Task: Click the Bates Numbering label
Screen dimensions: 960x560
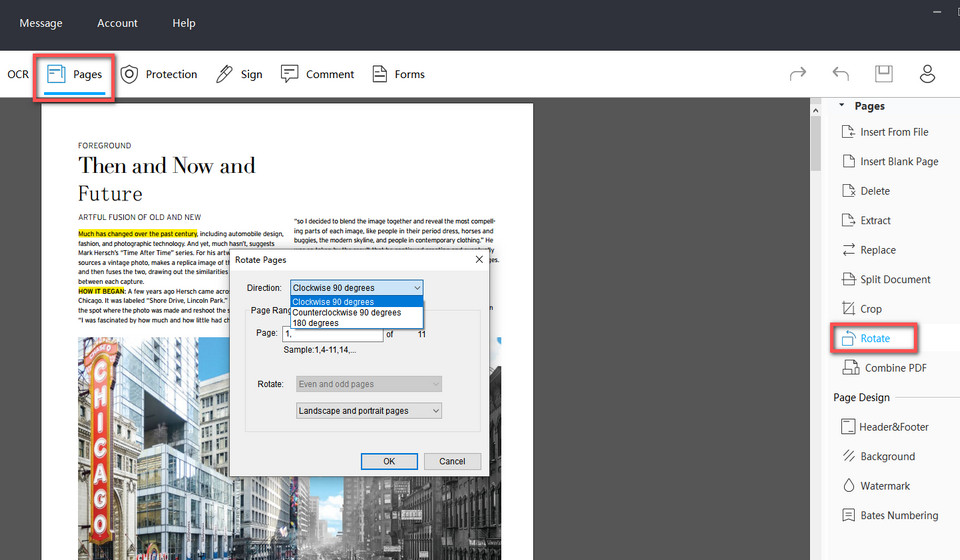Action: point(899,515)
